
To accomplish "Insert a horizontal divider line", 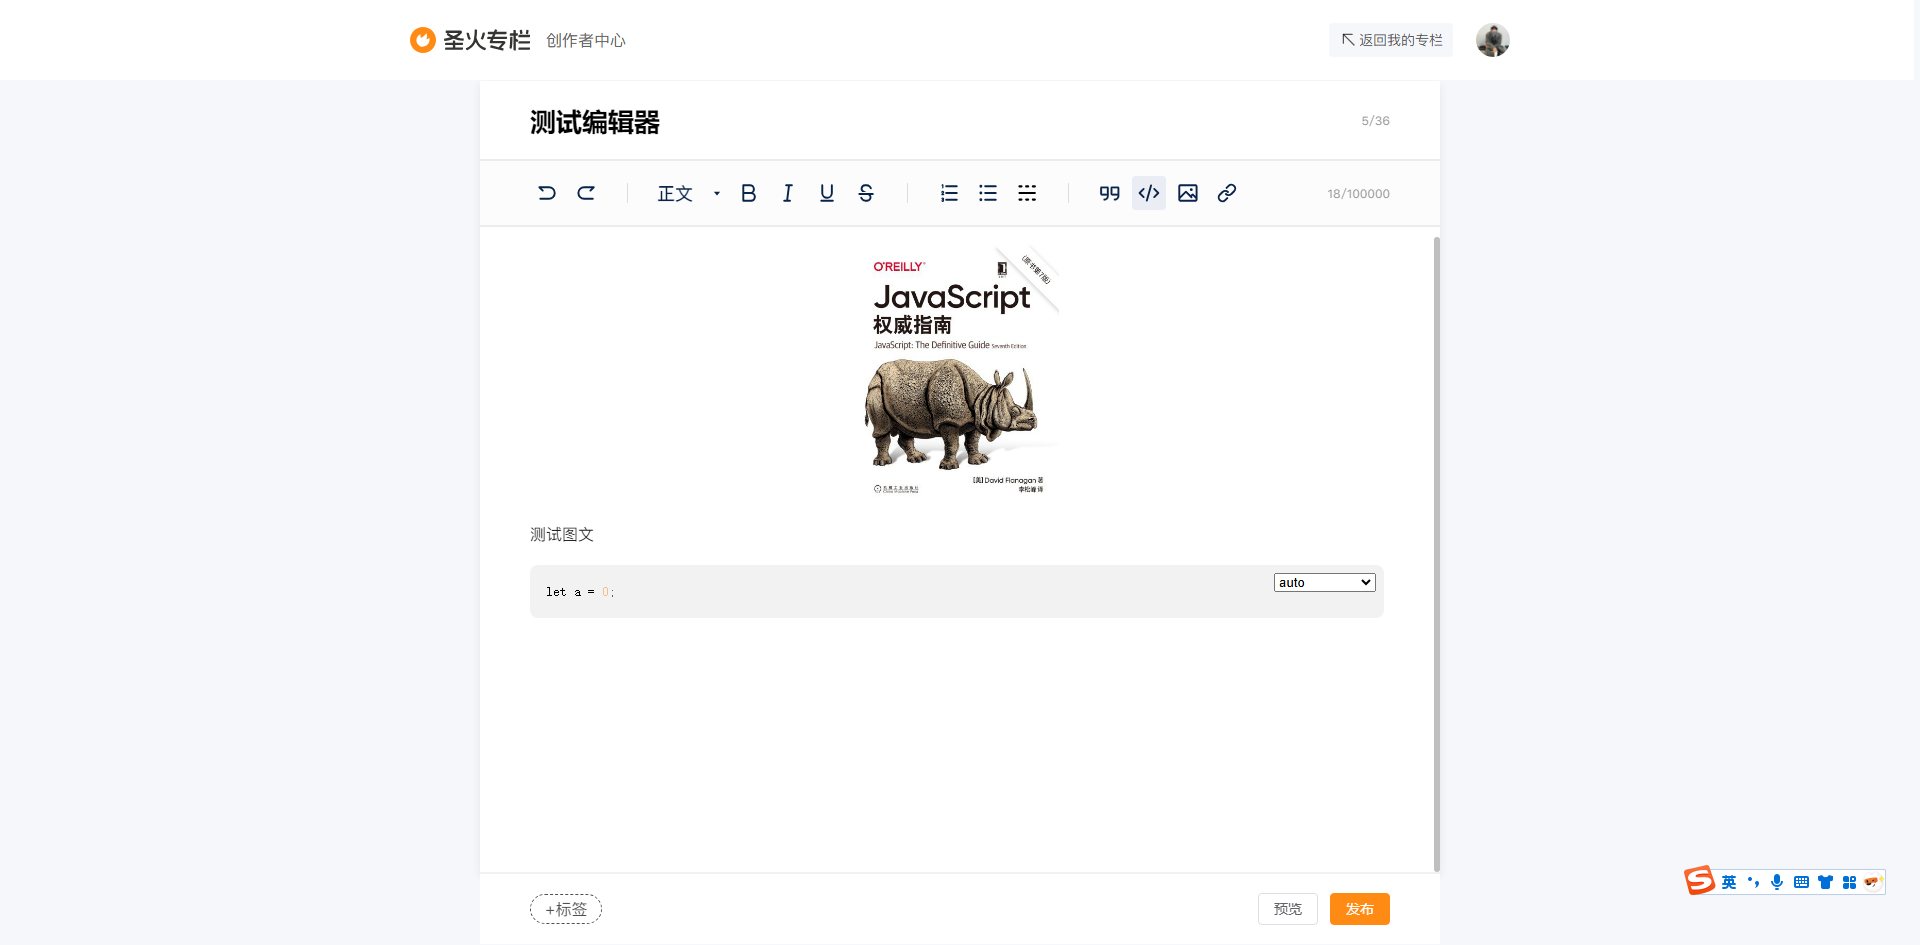I will [x=1027, y=193].
